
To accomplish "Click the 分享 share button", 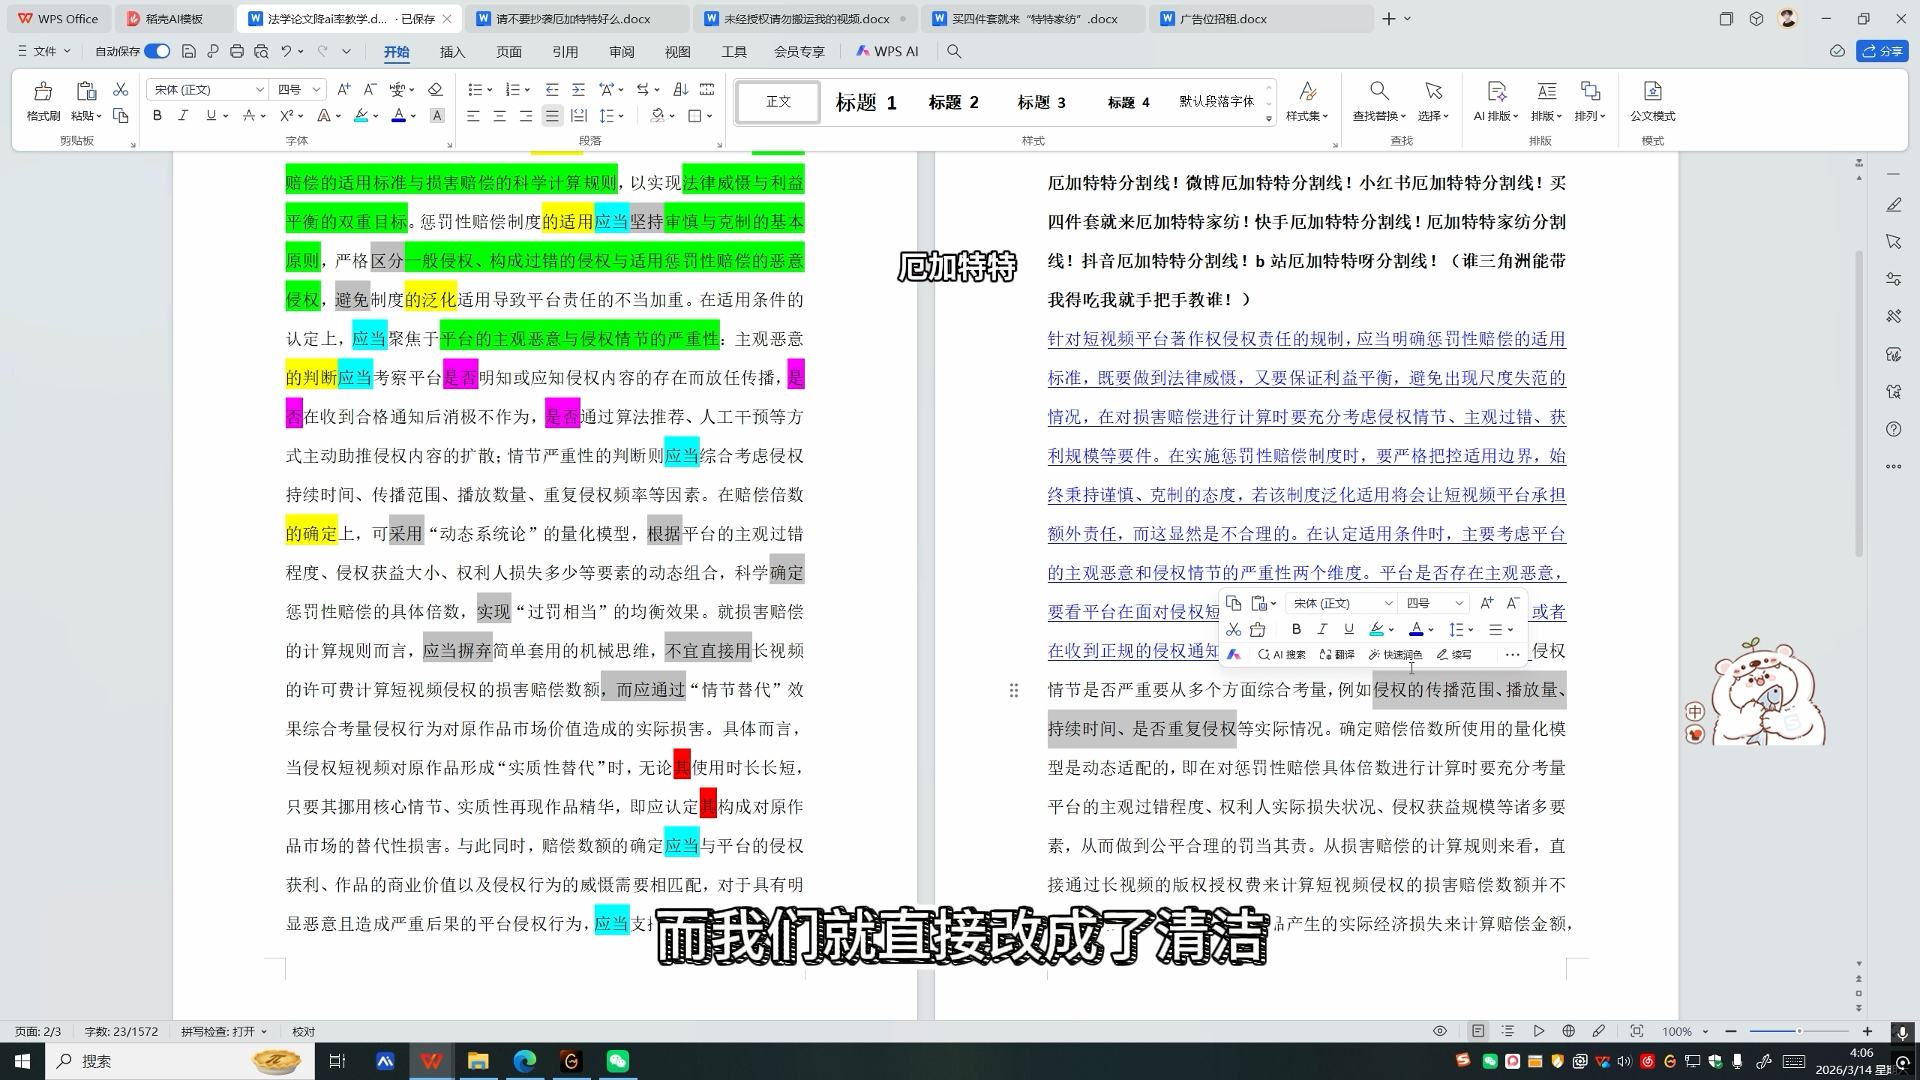I will [x=1882, y=51].
